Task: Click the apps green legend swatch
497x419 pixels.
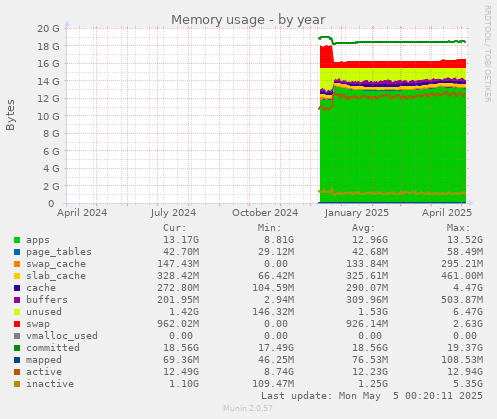Action: point(17,240)
